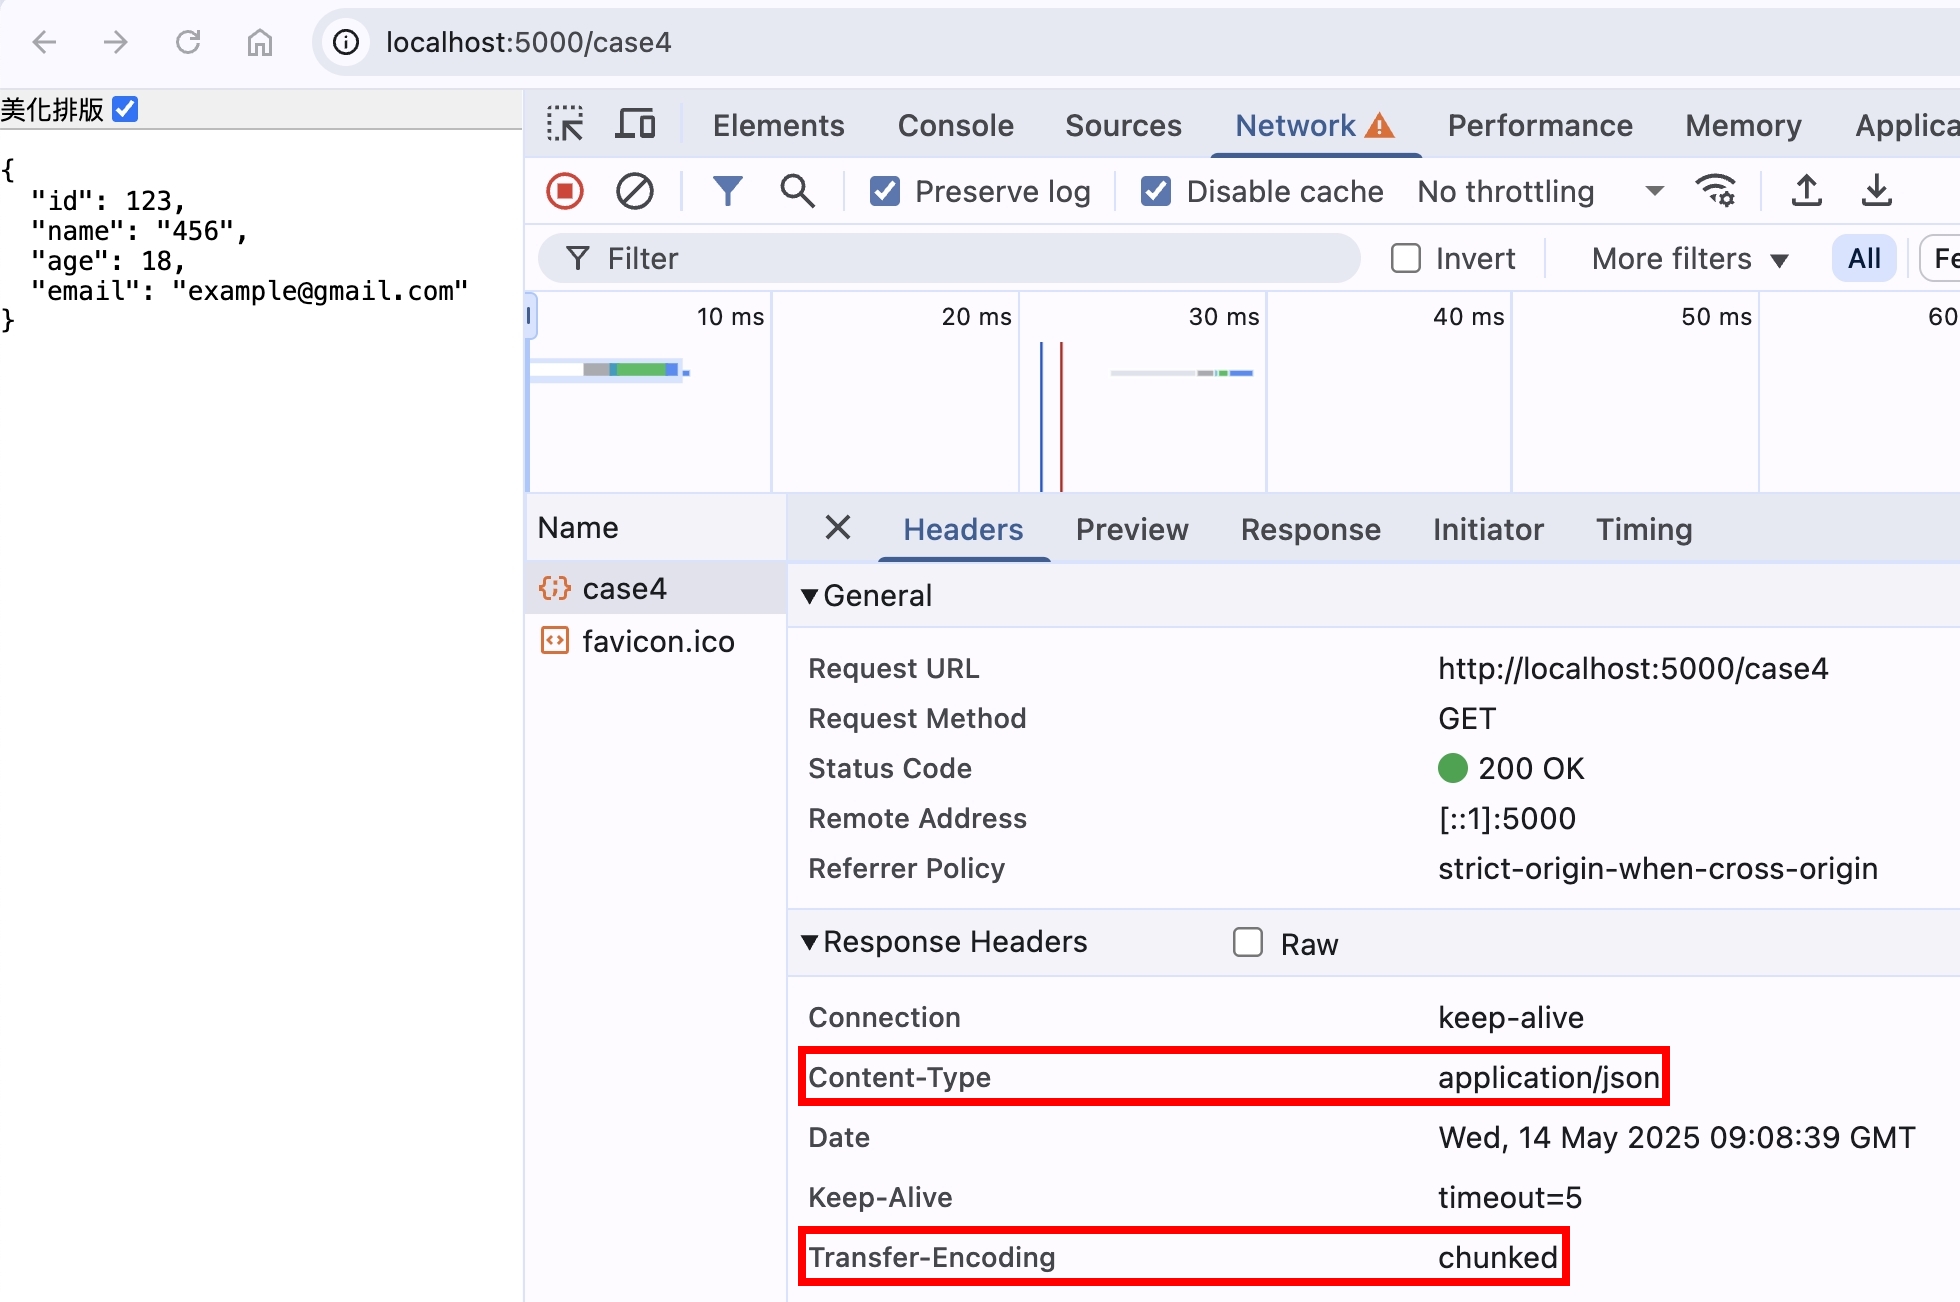Viewport: 1960px width, 1302px height.
Task: Click the case4 JSON file icon
Action: pyautogui.click(x=555, y=588)
